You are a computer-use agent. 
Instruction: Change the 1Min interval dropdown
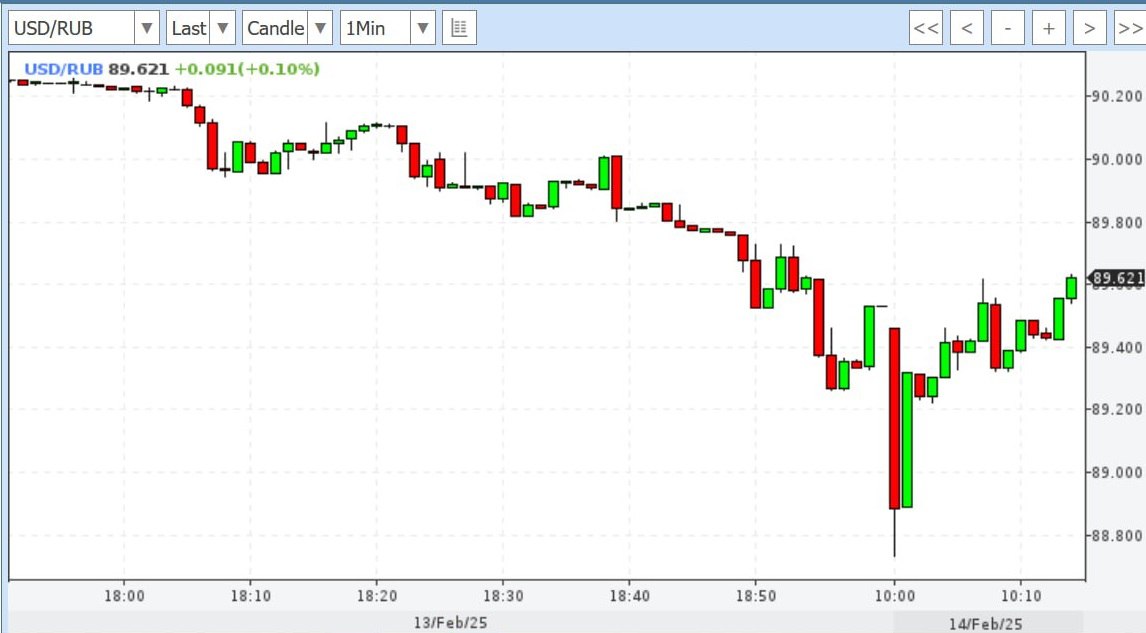[423, 28]
